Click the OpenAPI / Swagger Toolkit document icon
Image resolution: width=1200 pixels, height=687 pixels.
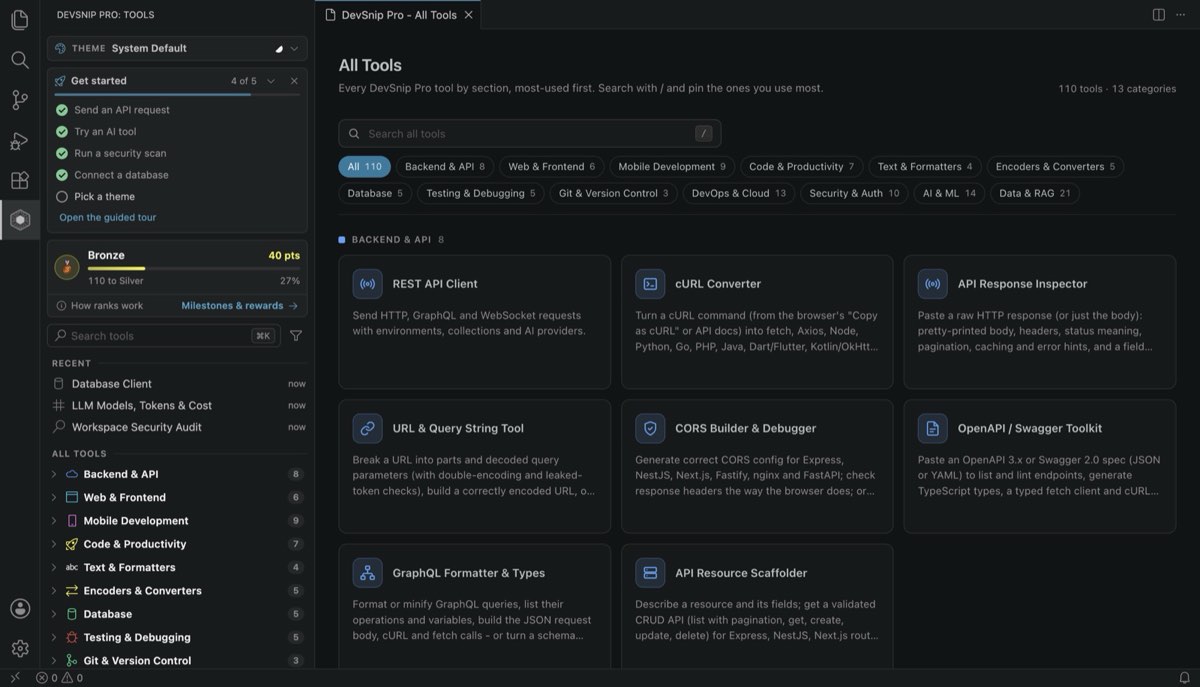932,428
